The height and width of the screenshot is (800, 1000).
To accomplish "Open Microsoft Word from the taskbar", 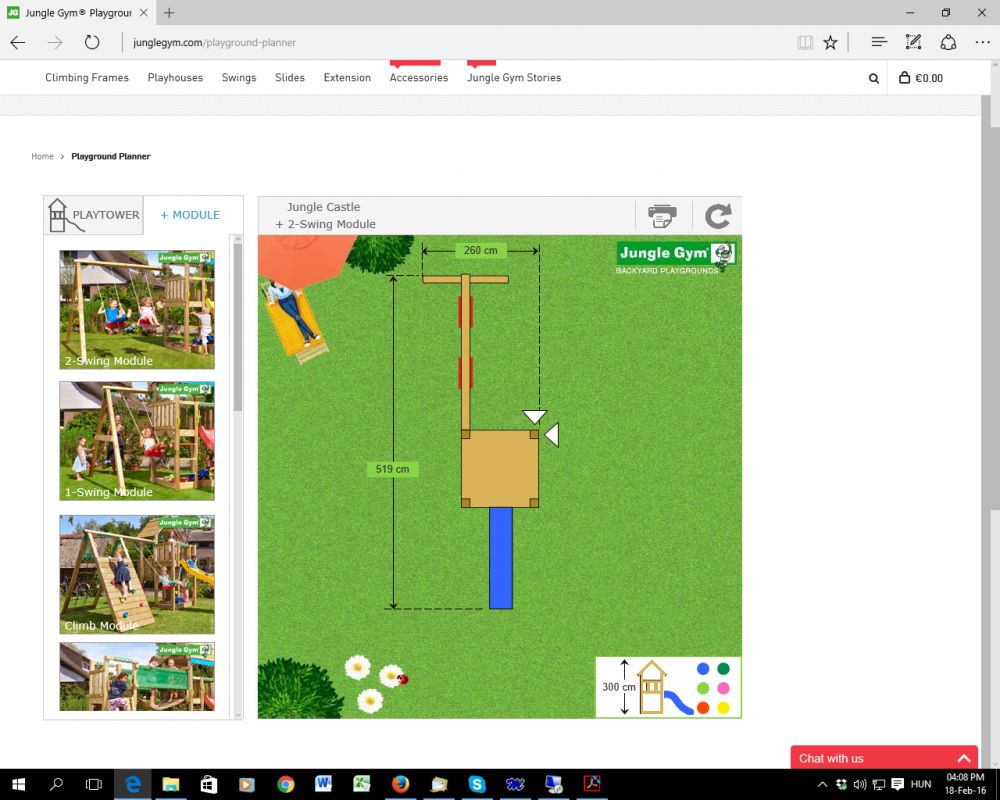I will point(323,784).
